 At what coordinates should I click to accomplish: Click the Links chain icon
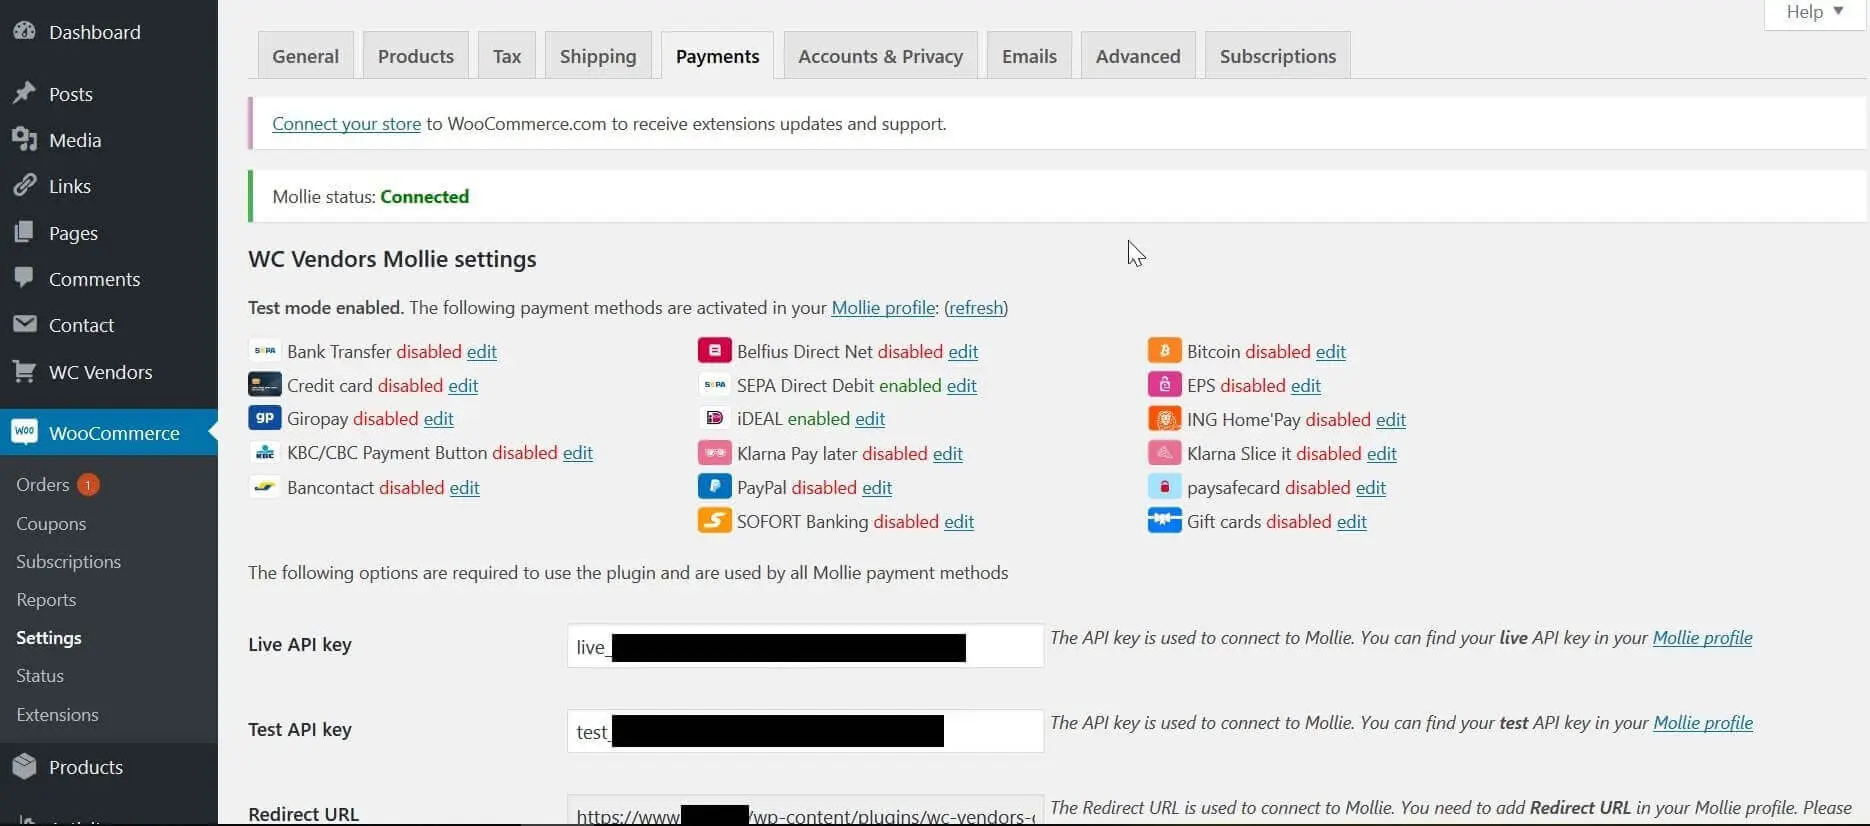[x=24, y=185]
